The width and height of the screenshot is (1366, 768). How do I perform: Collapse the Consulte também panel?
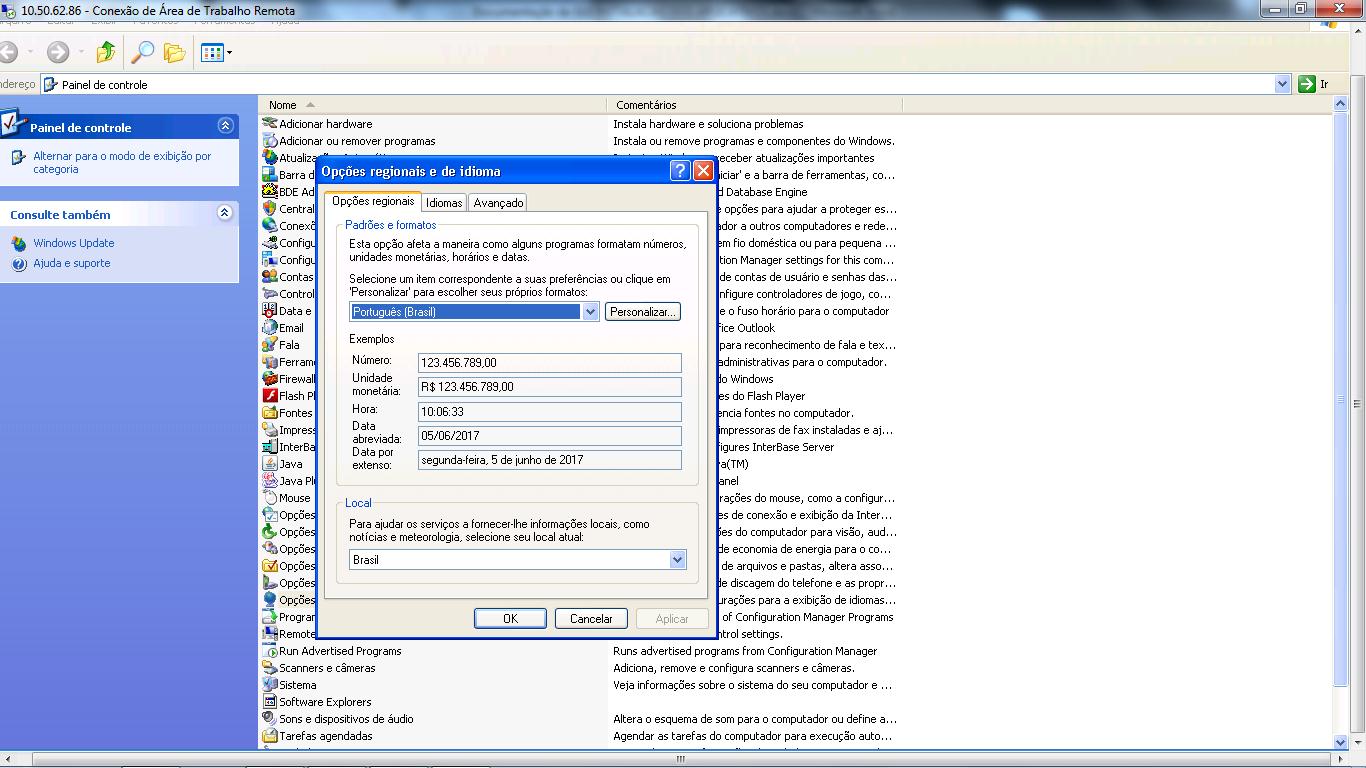click(225, 213)
